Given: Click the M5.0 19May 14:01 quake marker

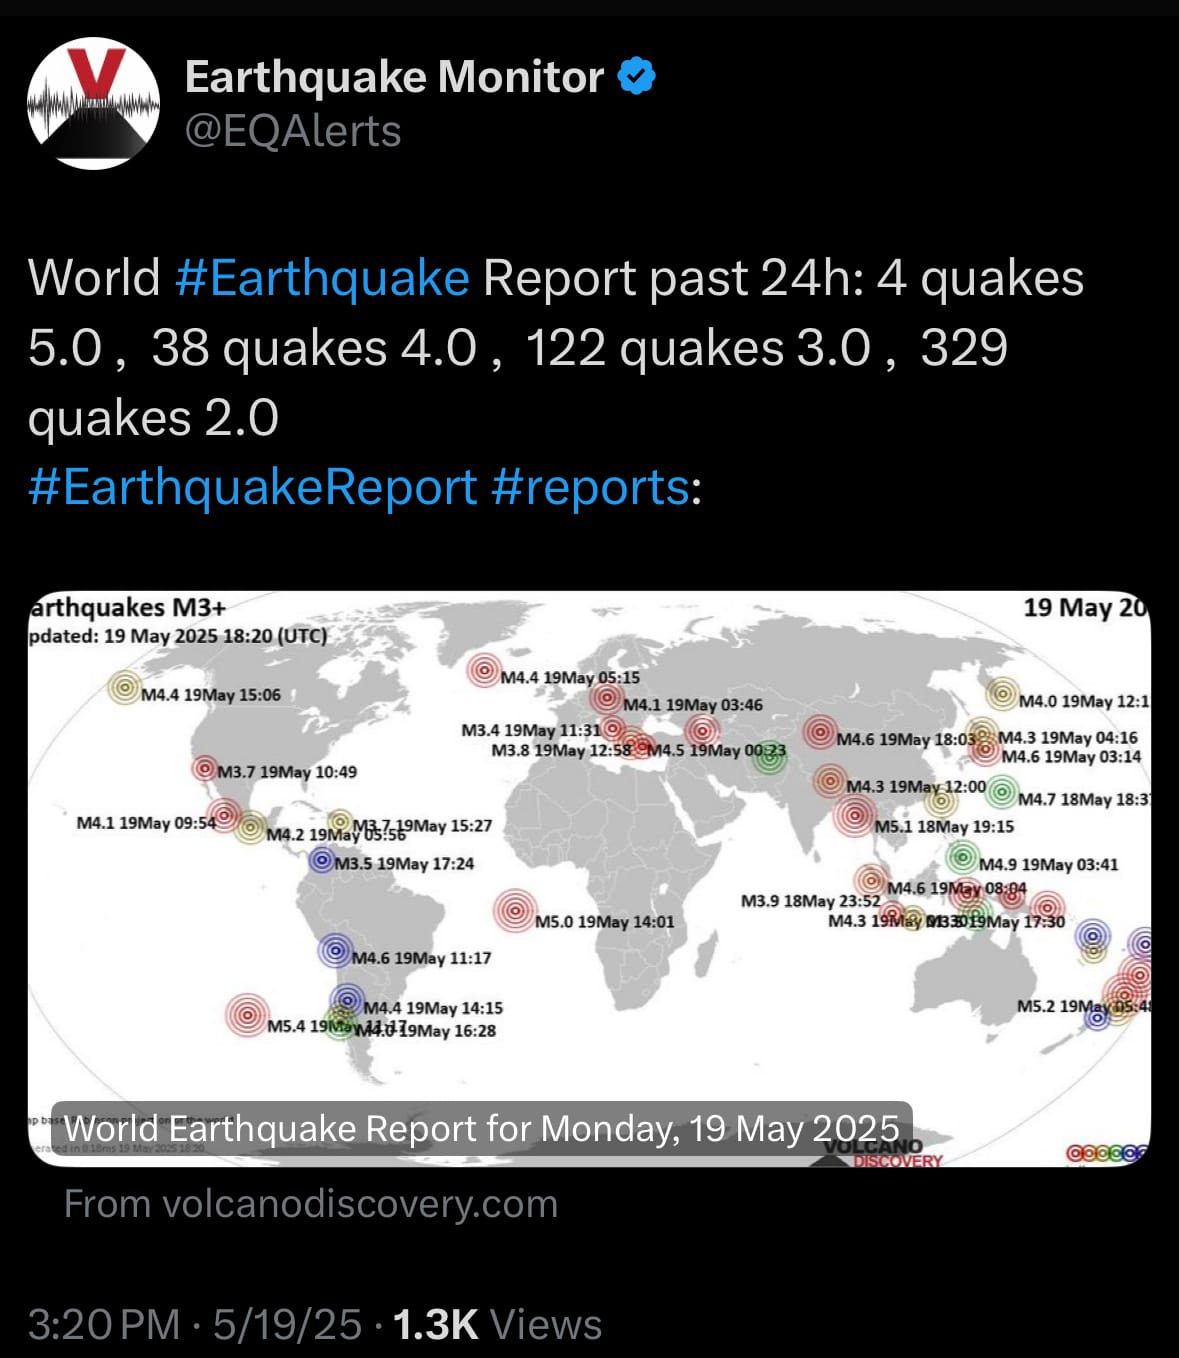Looking at the screenshot, I should 515,910.
